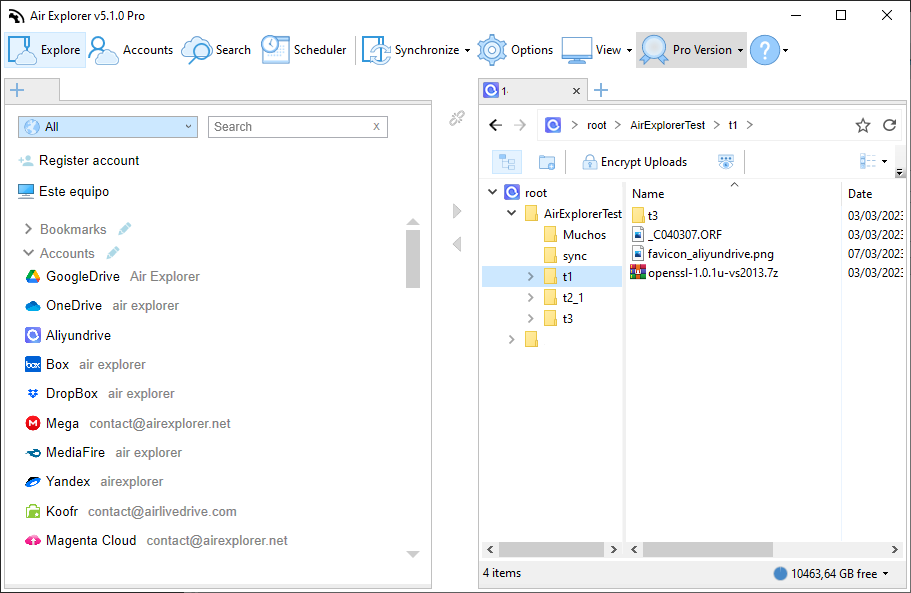Viewport: 911px width, 593px height.
Task: Open the Magenta Cloud account
Action: tap(156, 540)
